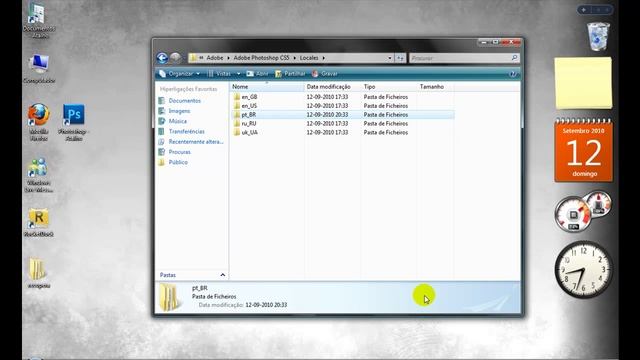Open Documentos in favorite links

[184, 100]
